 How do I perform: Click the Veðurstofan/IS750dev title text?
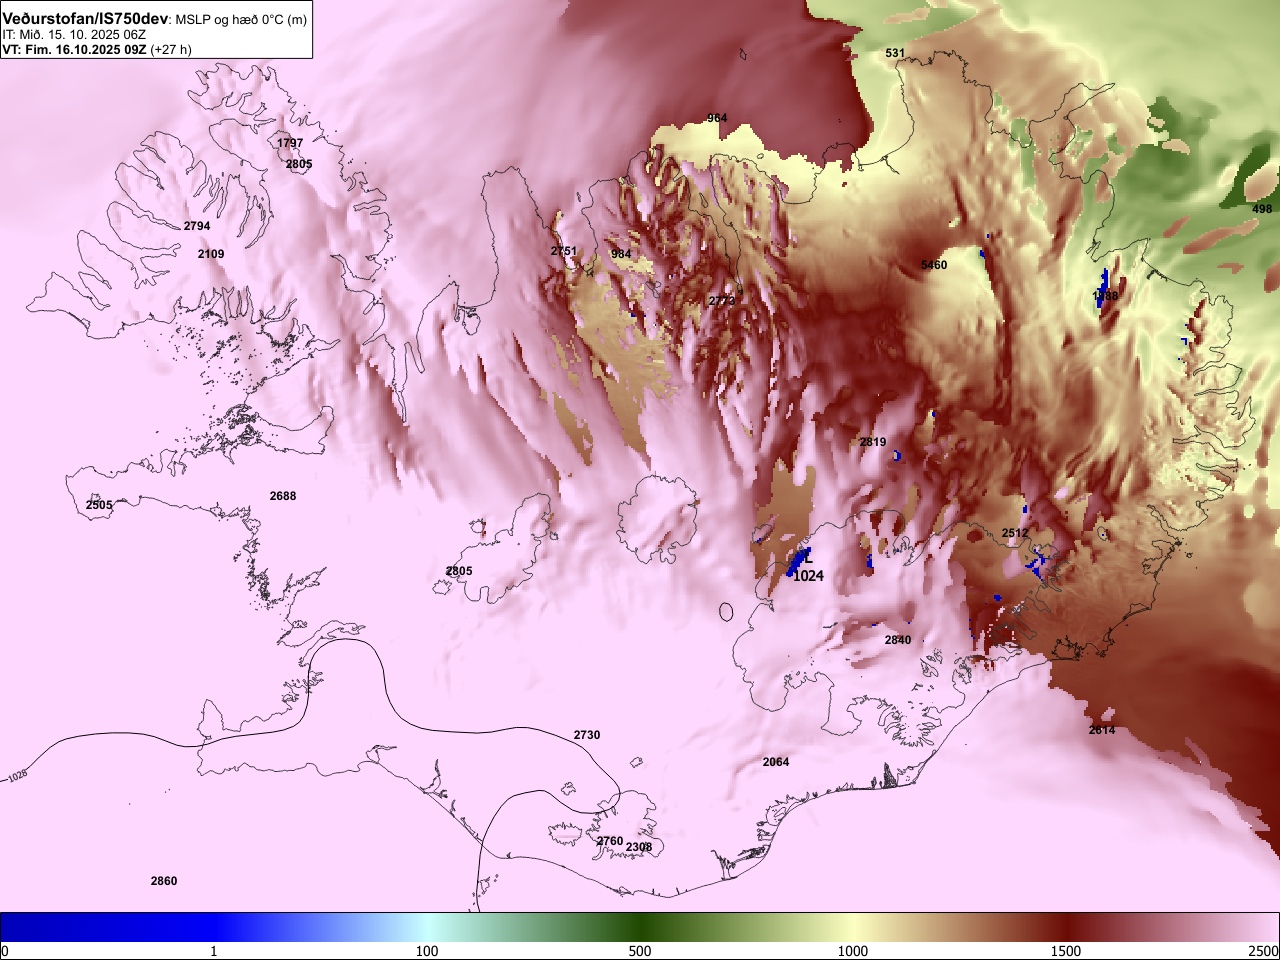(85, 18)
